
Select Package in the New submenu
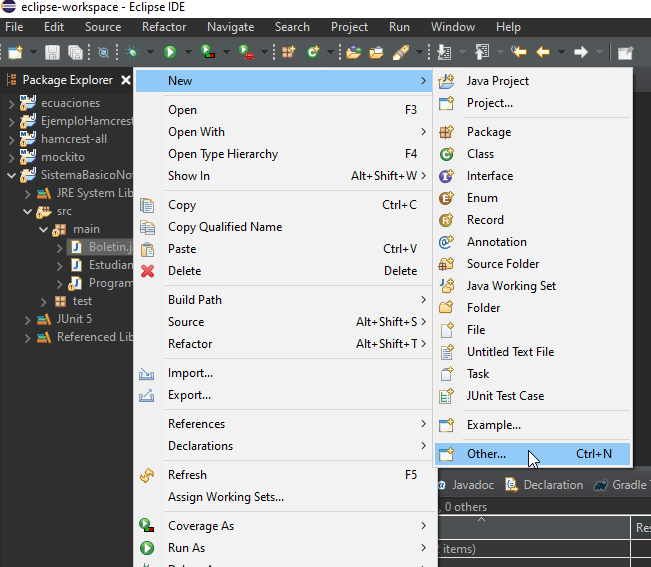(x=533, y=132)
